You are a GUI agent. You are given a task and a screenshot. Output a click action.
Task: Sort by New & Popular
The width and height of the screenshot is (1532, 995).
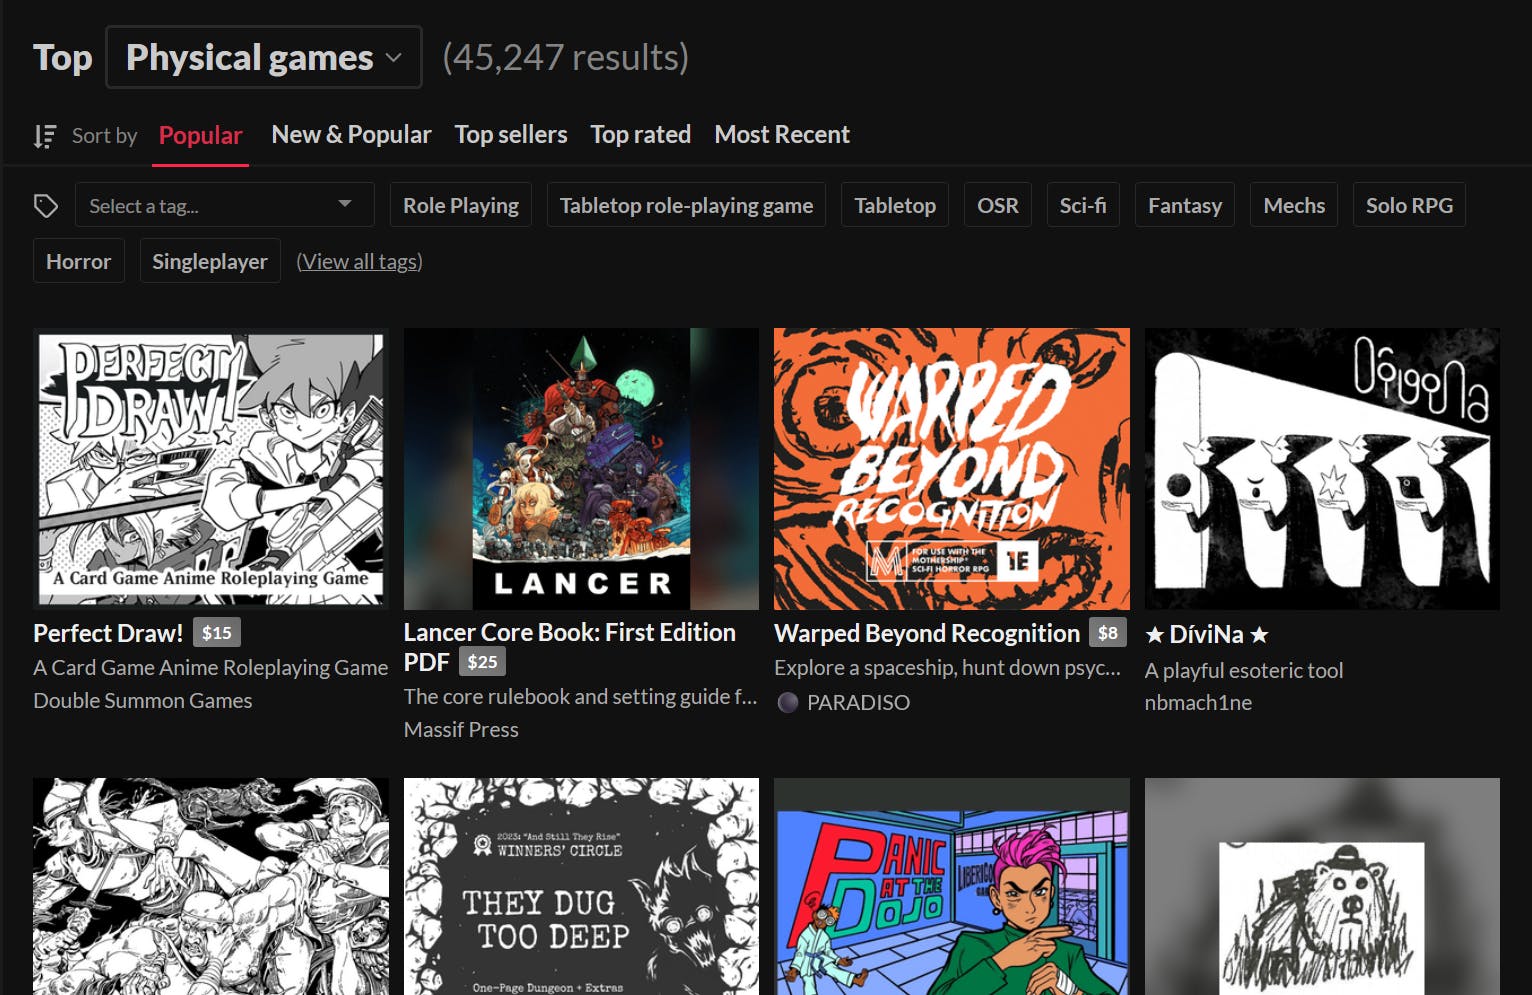[x=351, y=135]
